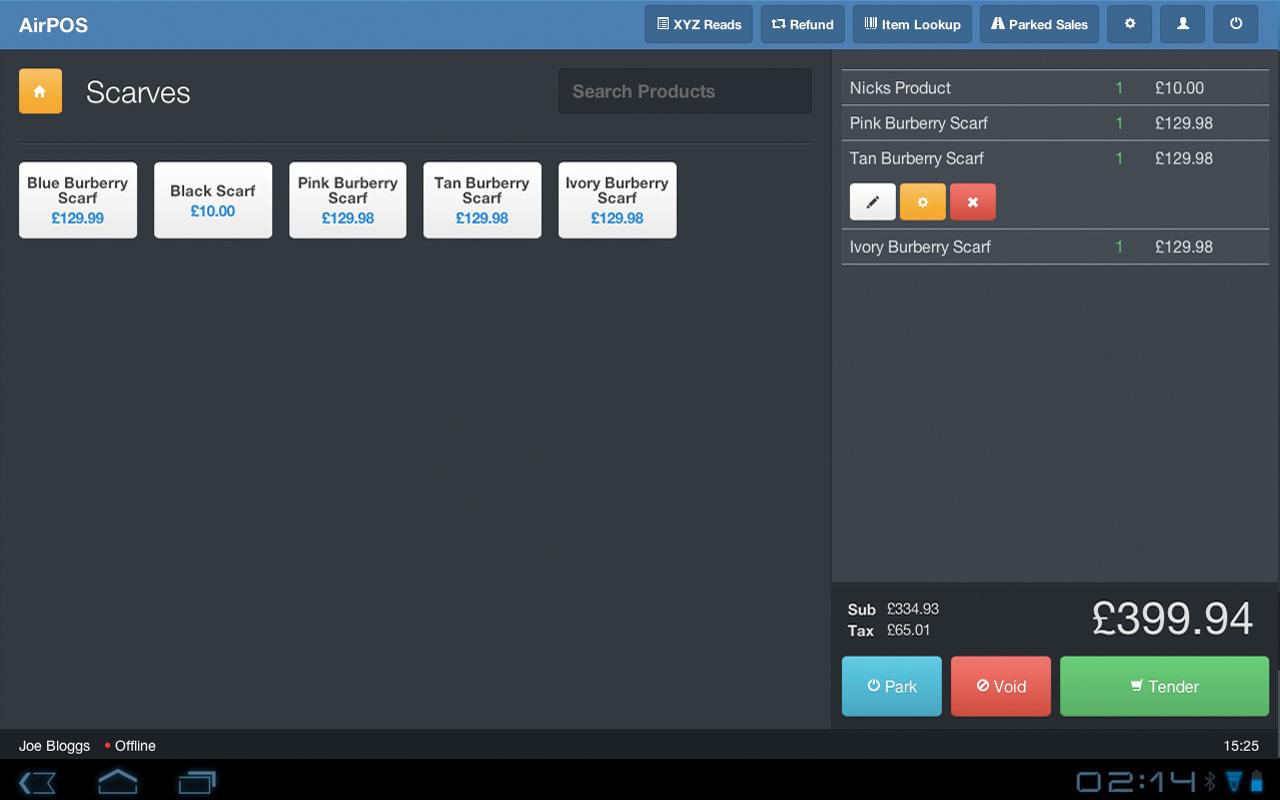Check the battery icon in system bar
Viewport: 1280px width, 800px height.
coord(1256,781)
